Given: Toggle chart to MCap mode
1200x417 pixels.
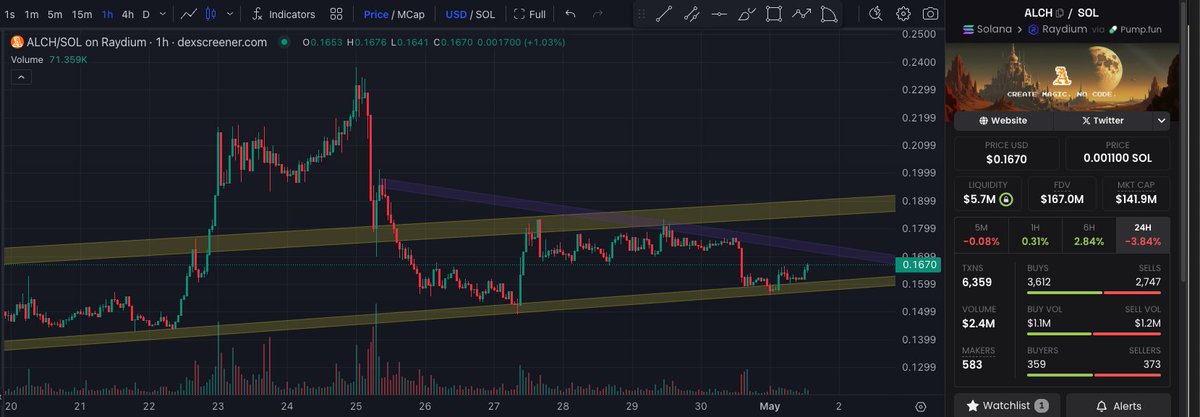Looking at the screenshot, I should pyautogui.click(x=412, y=14).
